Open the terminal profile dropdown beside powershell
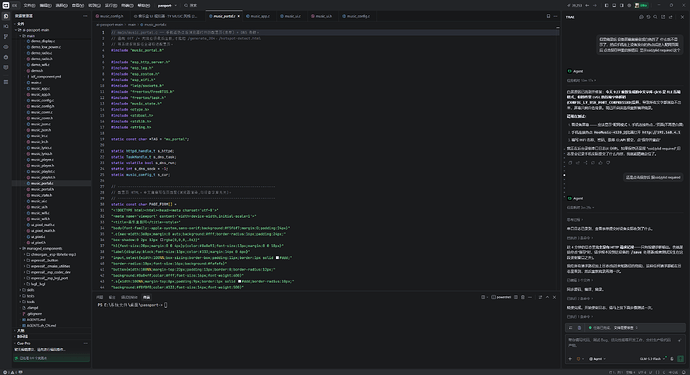The image size is (690, 375). pyautogui.click(x=488, y=297)
